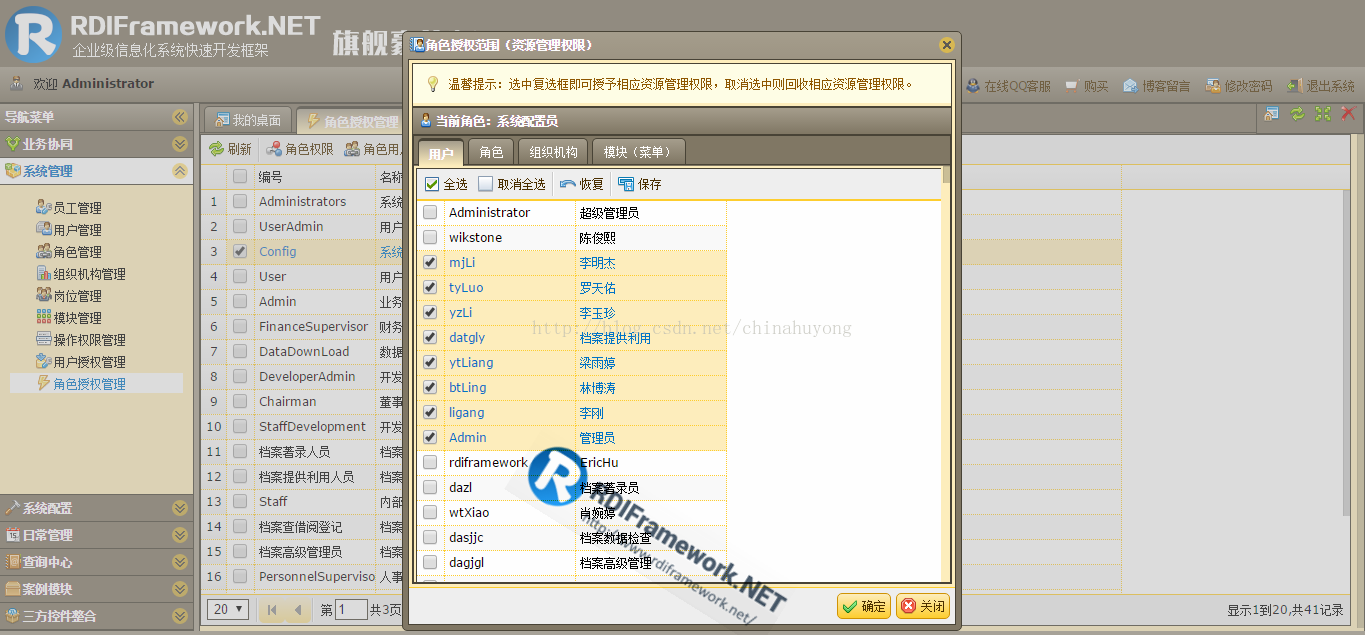1365x635 pixels.
Task: Click the 保存 save icon in dialog toolbar
Action: point(626,184)
